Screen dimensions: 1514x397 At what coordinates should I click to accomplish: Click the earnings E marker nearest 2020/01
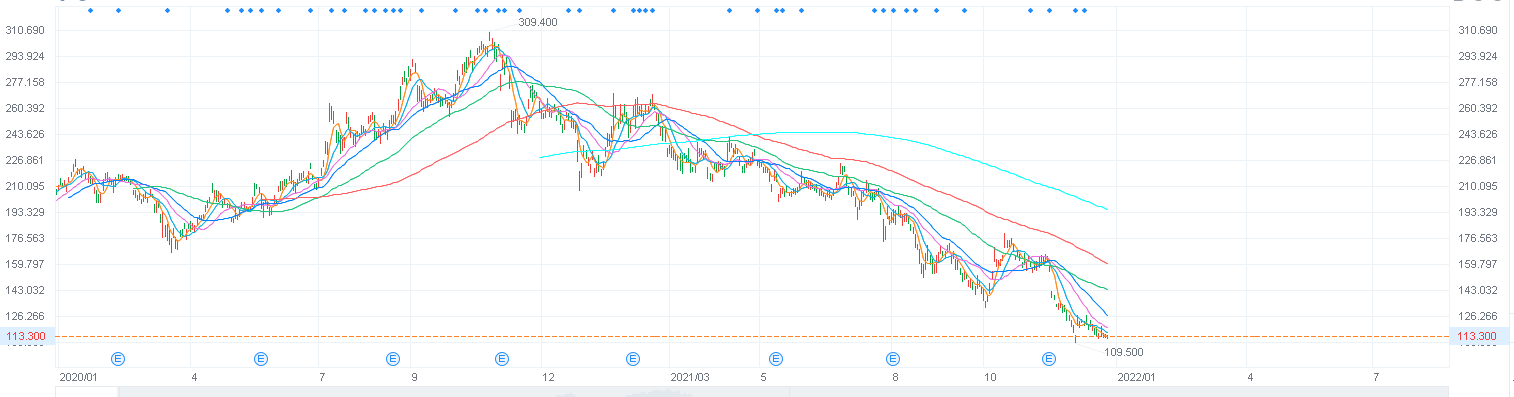[118, 358]
